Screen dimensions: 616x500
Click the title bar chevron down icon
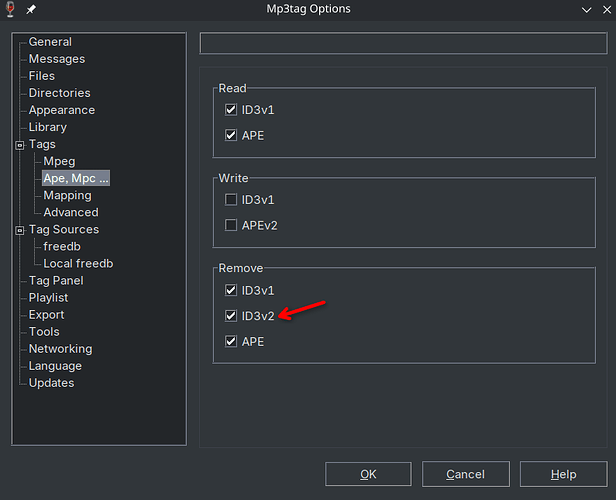[x=586, y=10]
